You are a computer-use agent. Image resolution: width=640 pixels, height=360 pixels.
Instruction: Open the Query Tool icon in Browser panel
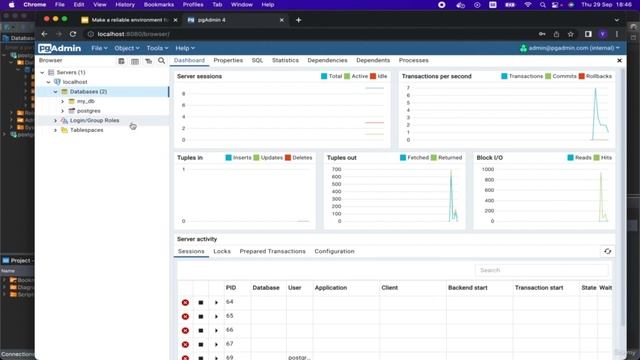(121, 61)
